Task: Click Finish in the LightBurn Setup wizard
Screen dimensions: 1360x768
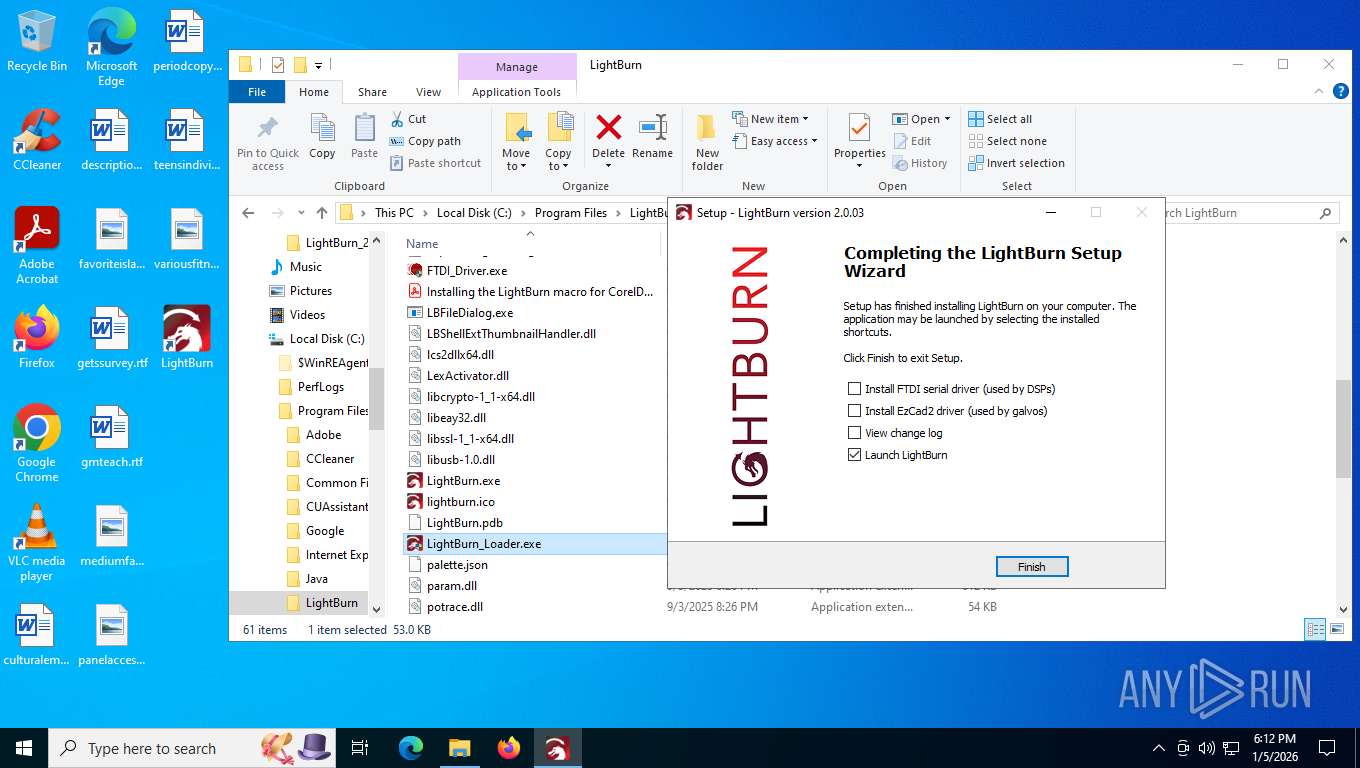Action: (x=1032, y=567)
